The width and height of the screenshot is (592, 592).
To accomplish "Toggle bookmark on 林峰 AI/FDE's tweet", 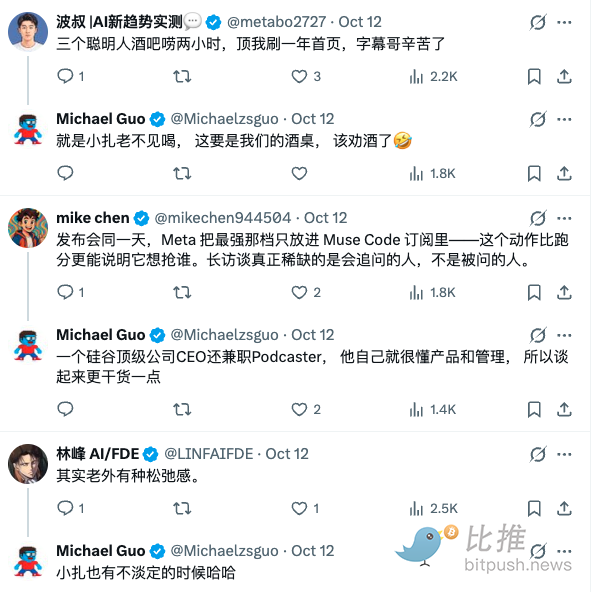I will 534,508.
